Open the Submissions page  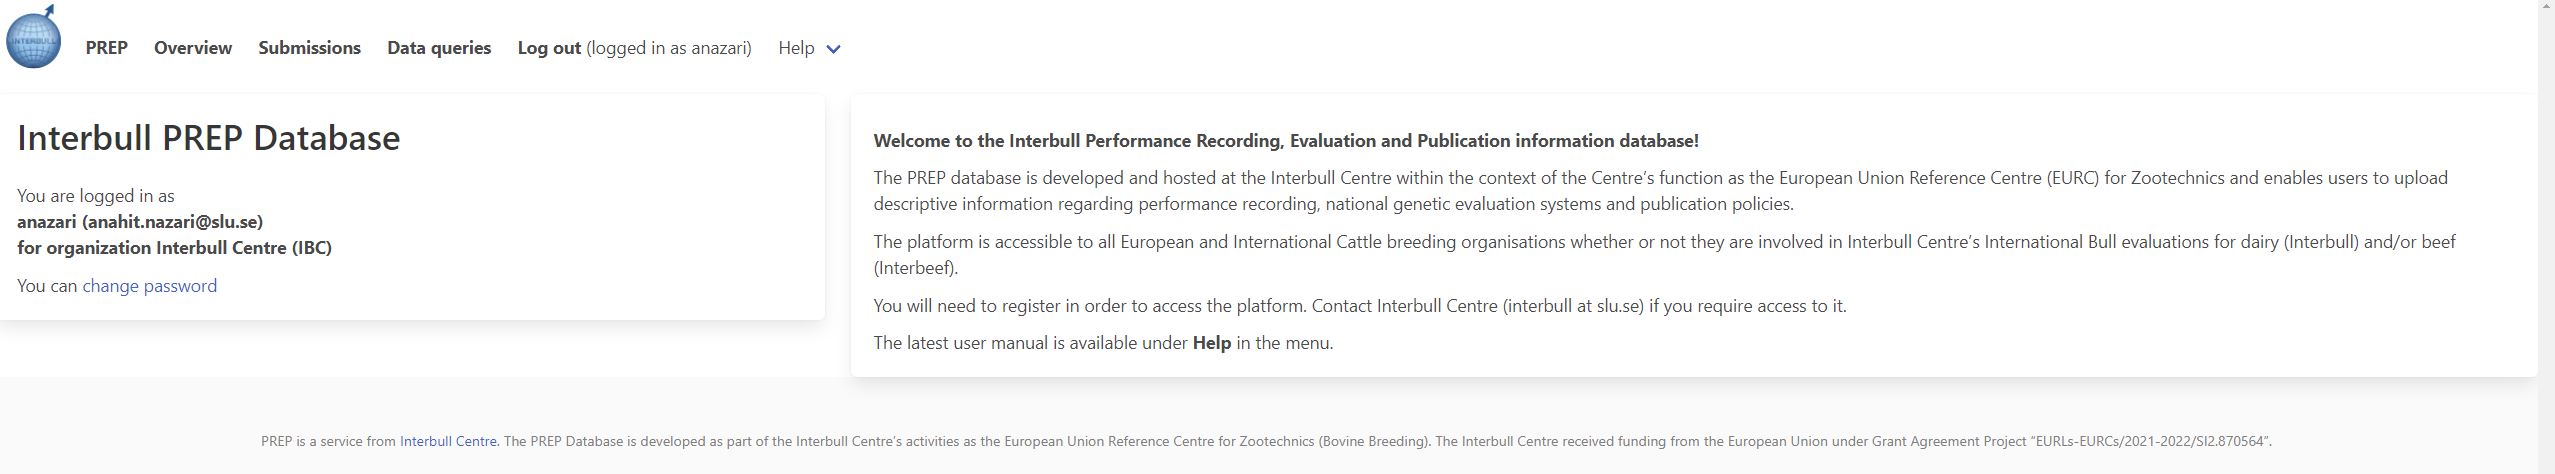pyautogui.click(x=309, y=48)
